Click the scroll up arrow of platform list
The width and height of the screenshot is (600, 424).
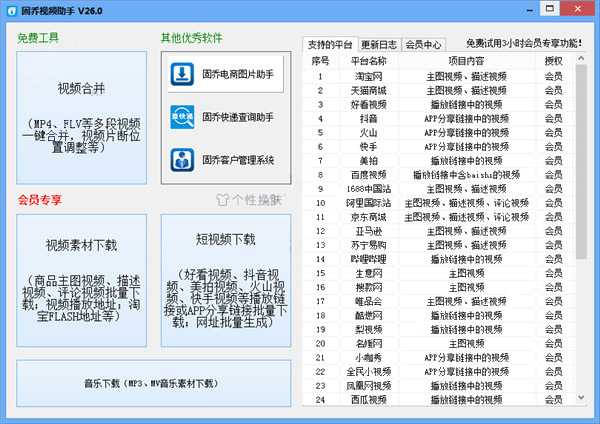click(x=581, y=59)
